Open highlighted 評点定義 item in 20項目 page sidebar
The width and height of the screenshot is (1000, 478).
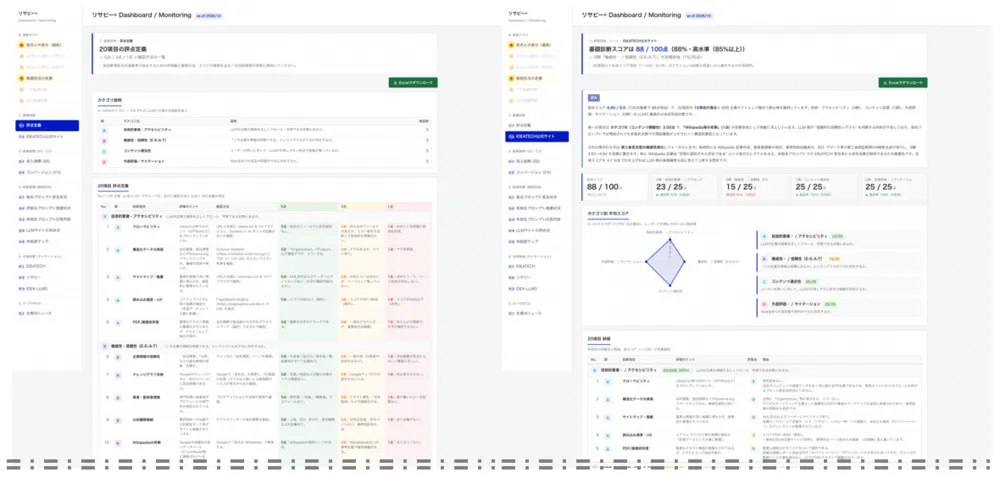[47, 126]
